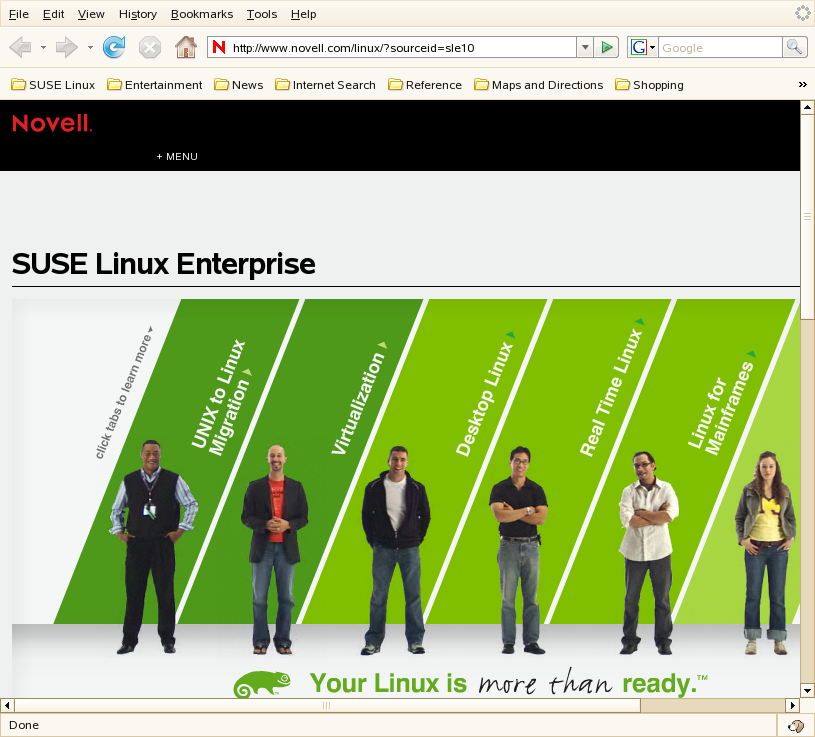Click the man in vest with badge
This screenshot has width=815, height=737.
[x=152, y=546]
